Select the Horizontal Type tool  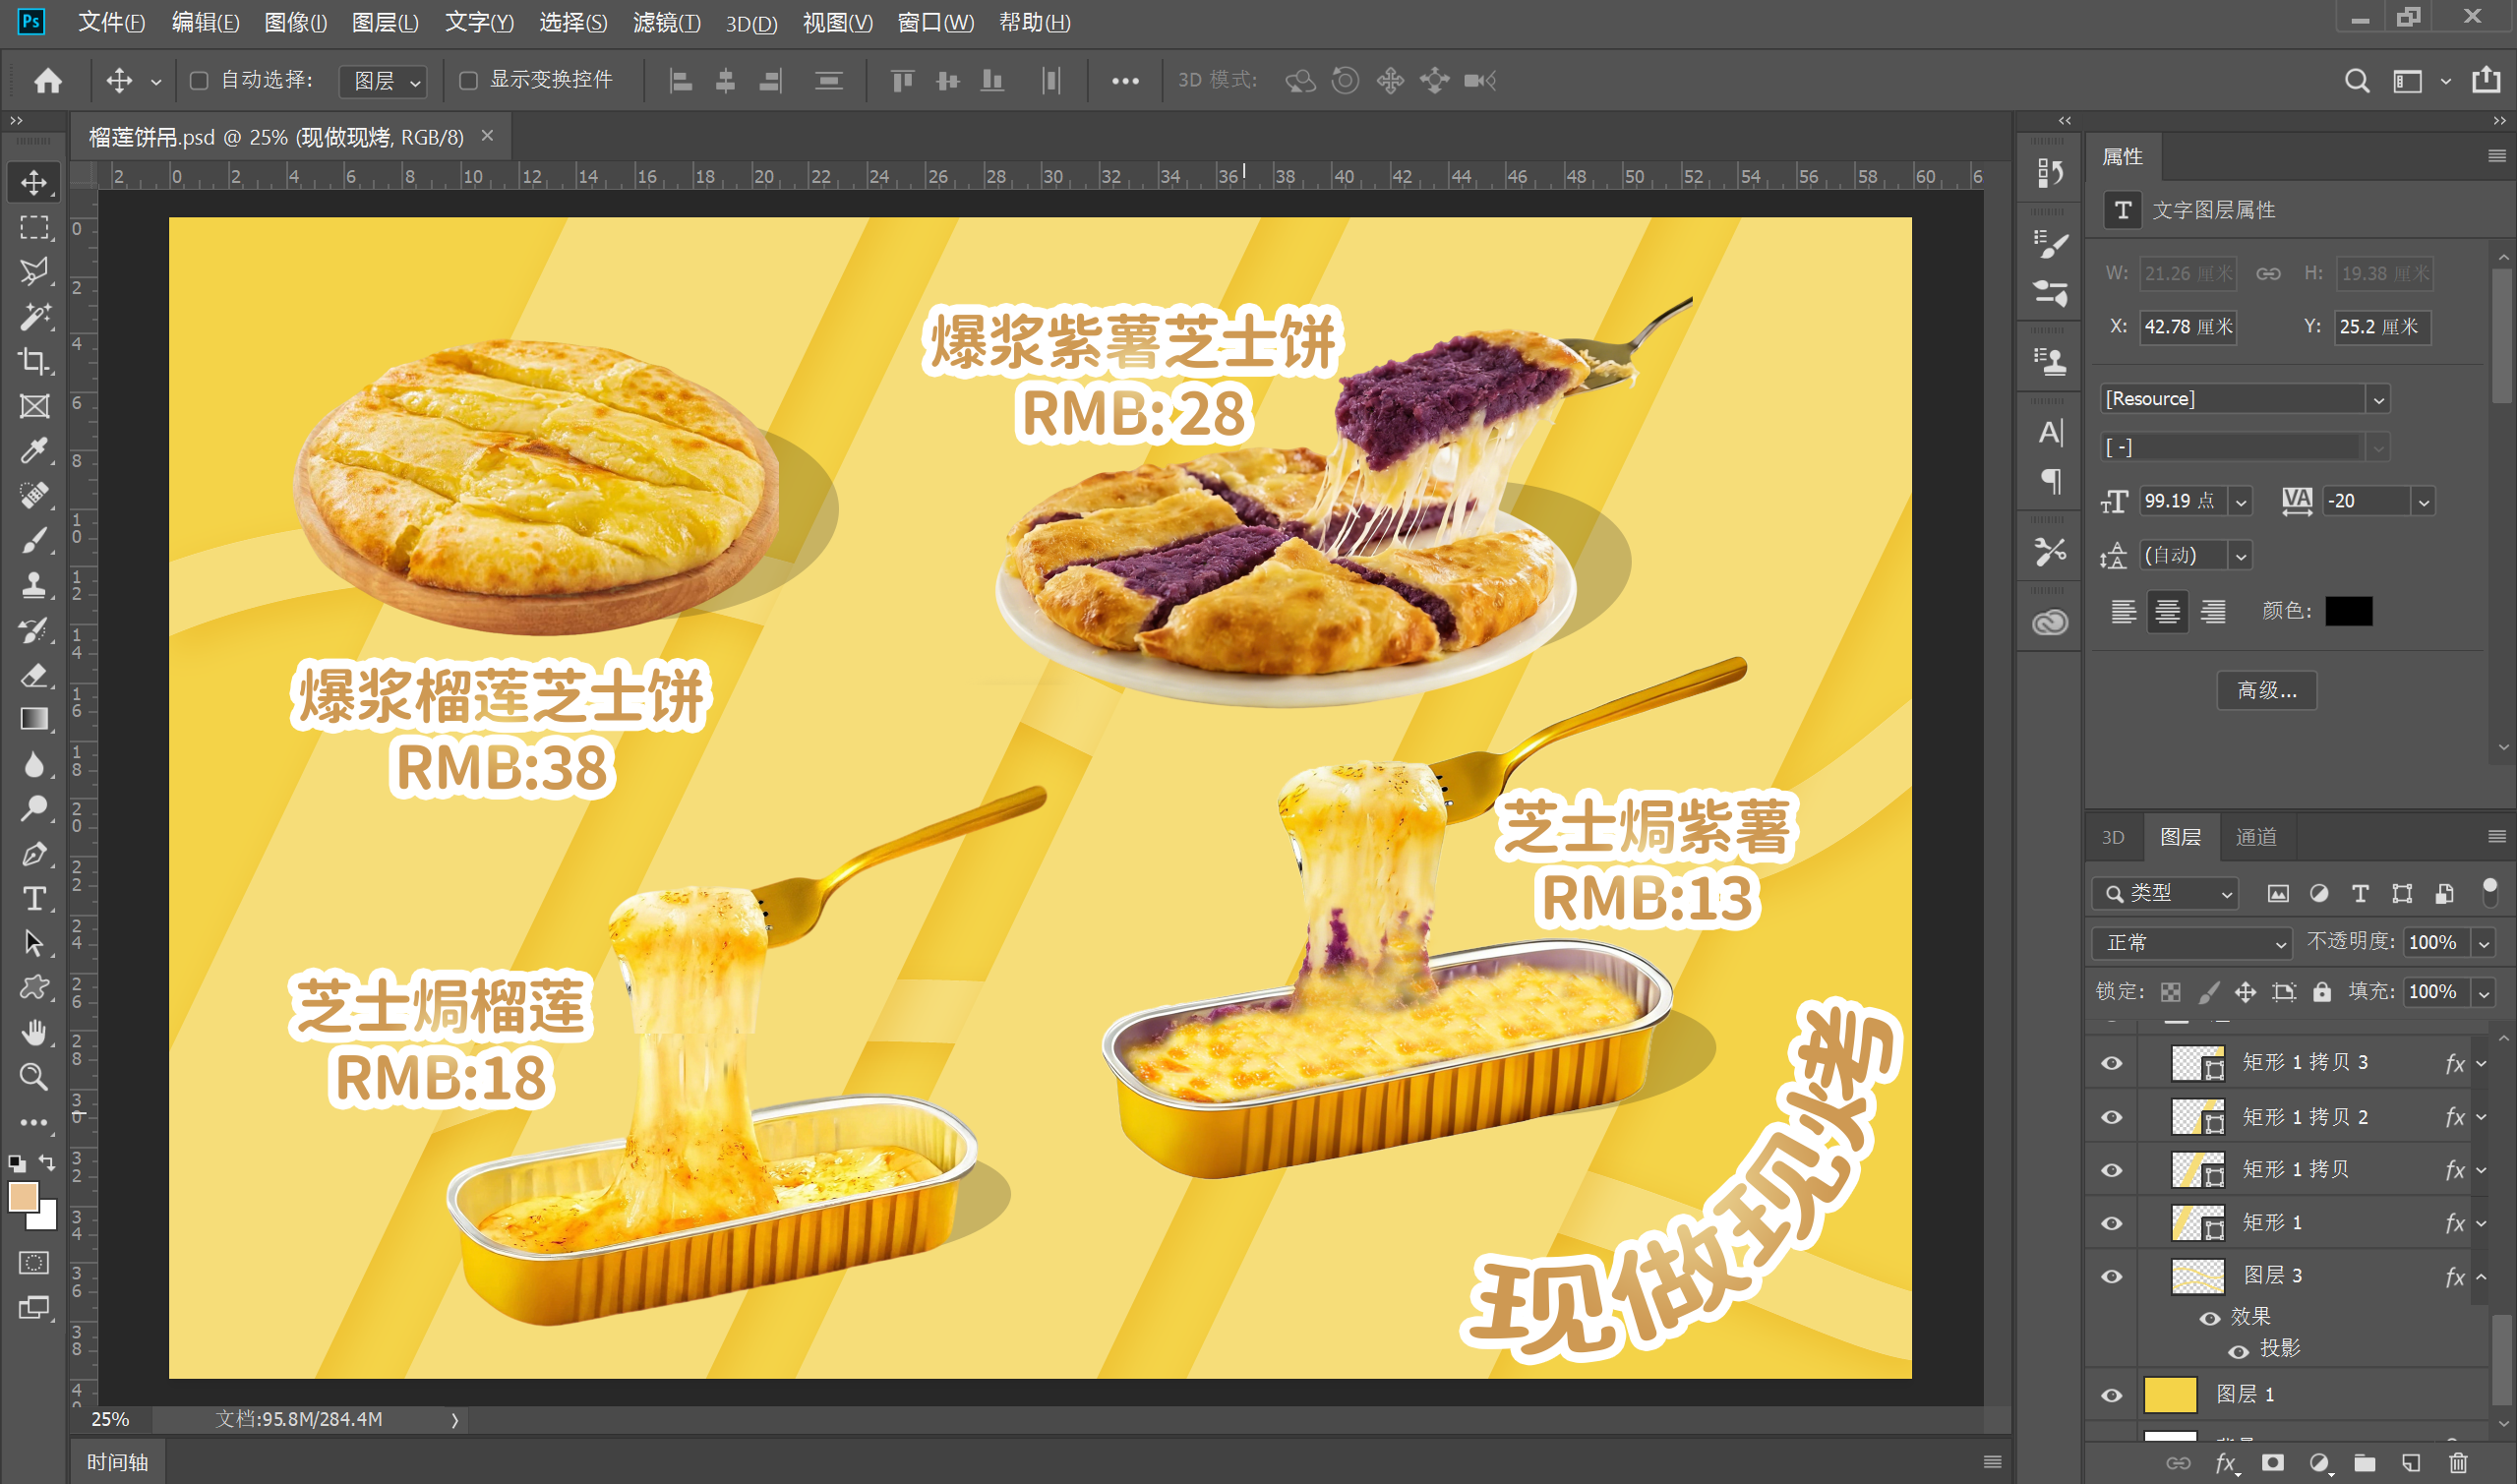34,898
